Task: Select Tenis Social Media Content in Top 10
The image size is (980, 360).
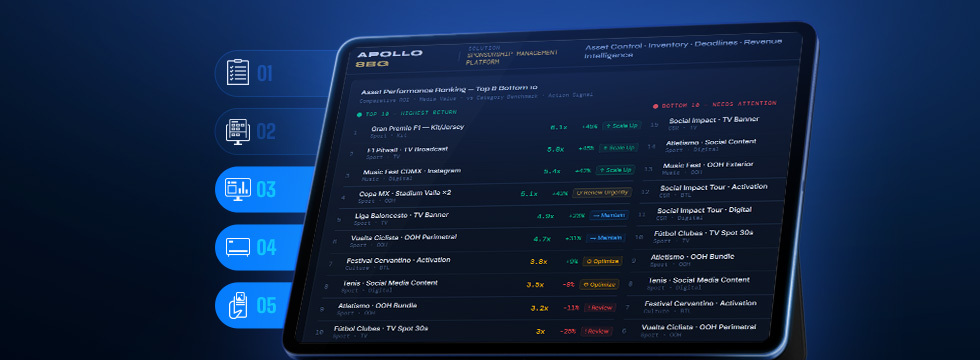Action: click(471, 287)
